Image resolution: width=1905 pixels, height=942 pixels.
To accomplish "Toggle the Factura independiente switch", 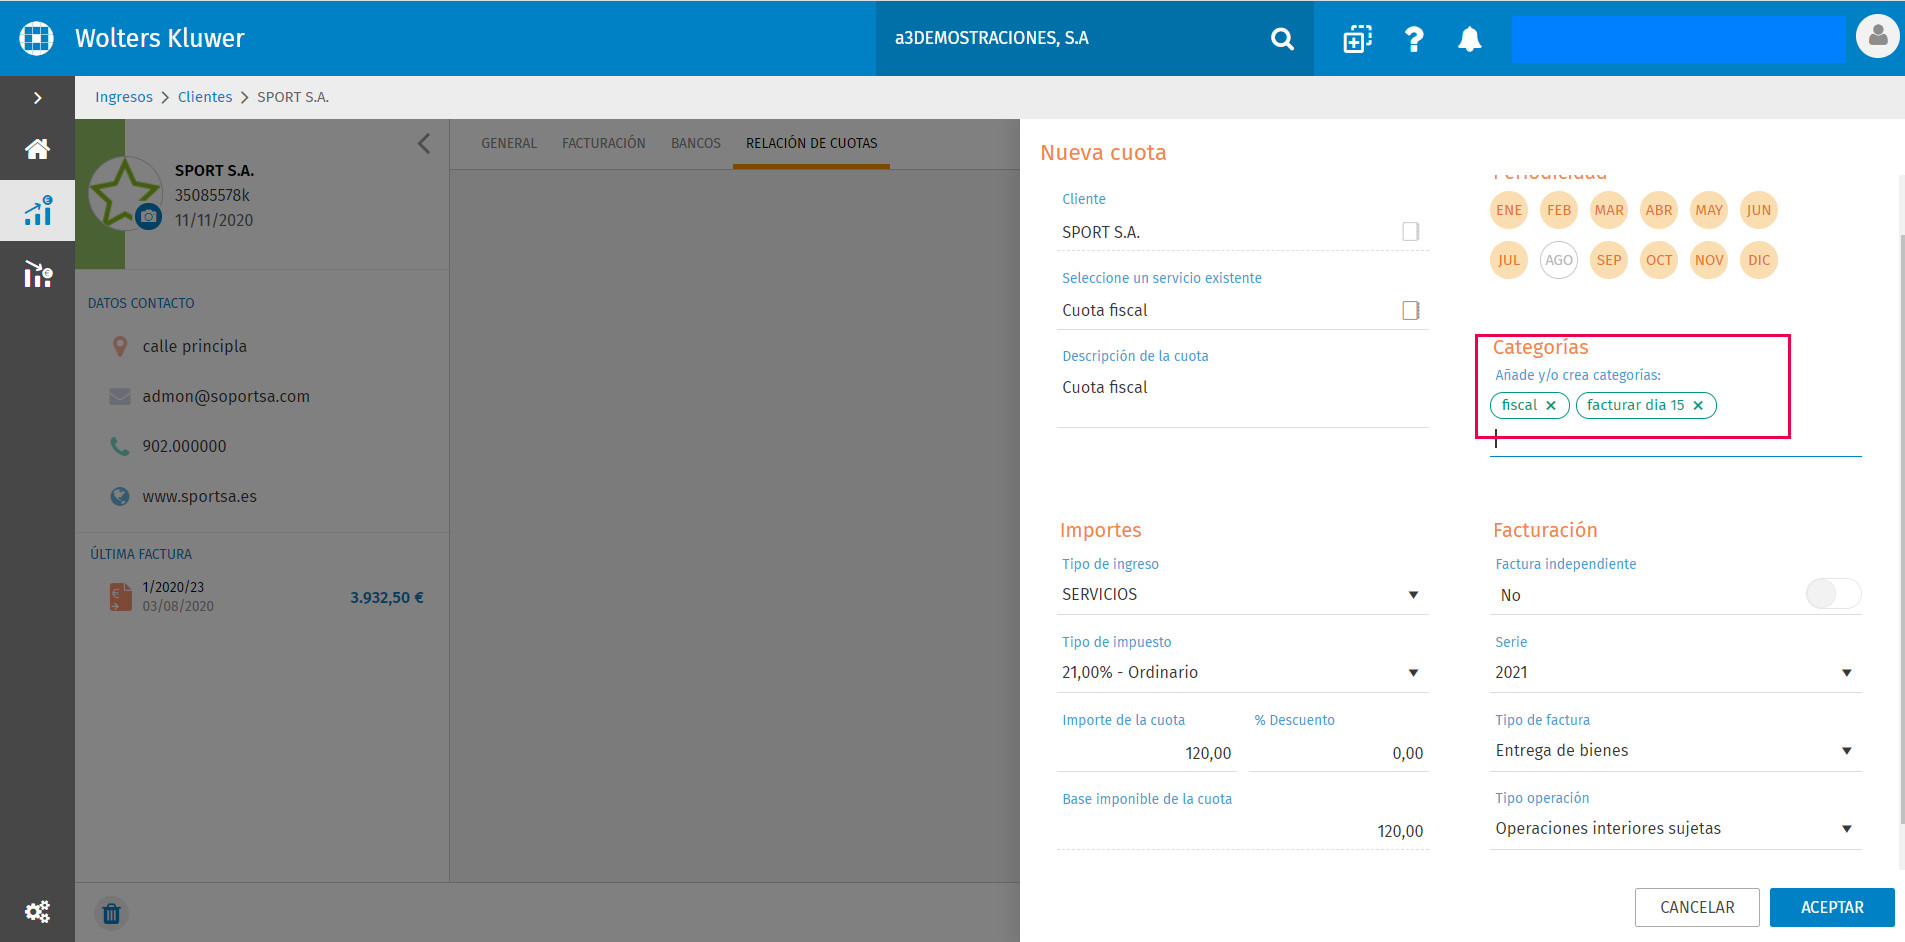I will 1833,594.
